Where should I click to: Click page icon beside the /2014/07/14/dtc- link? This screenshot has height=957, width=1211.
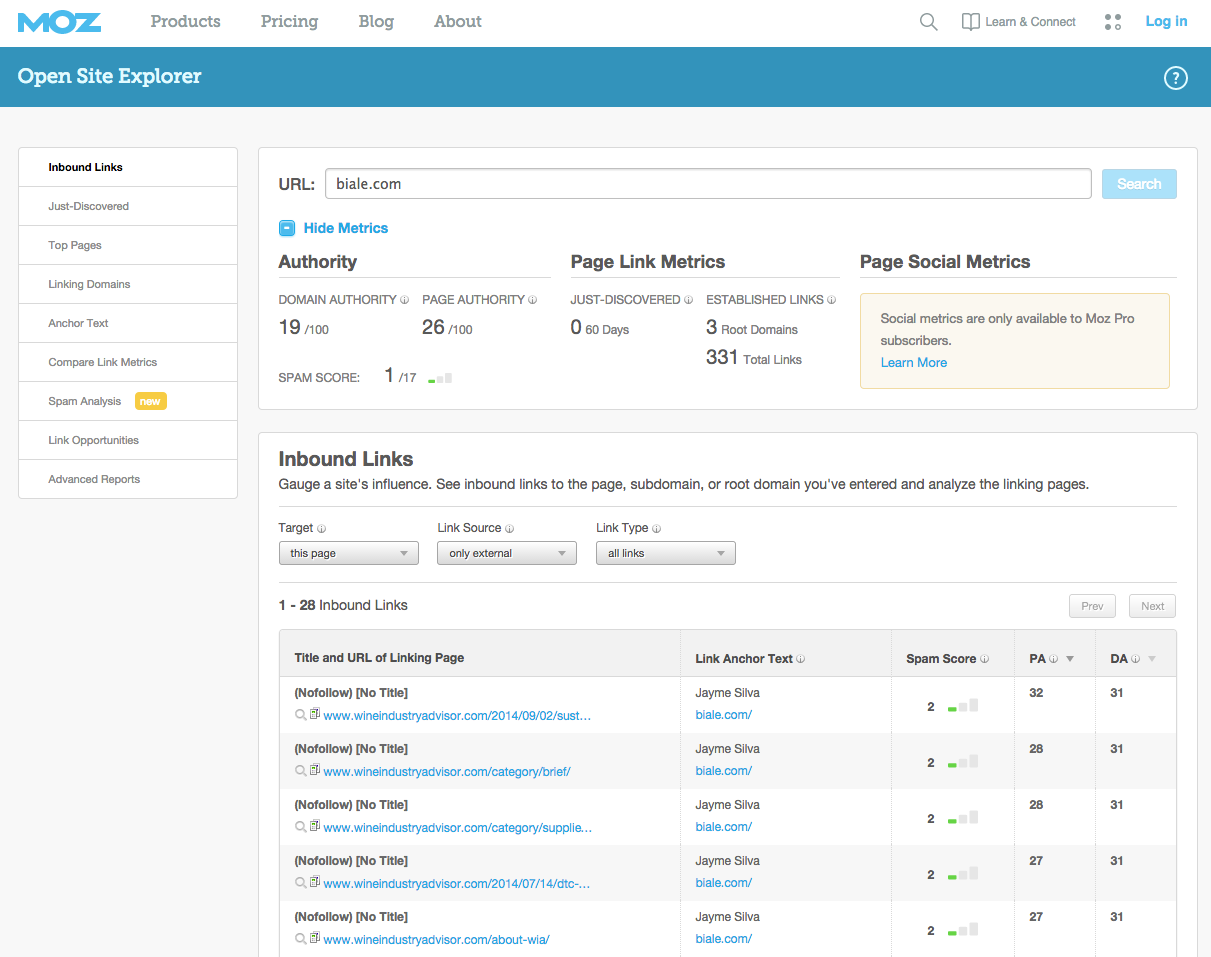click(x=315, y=883)
